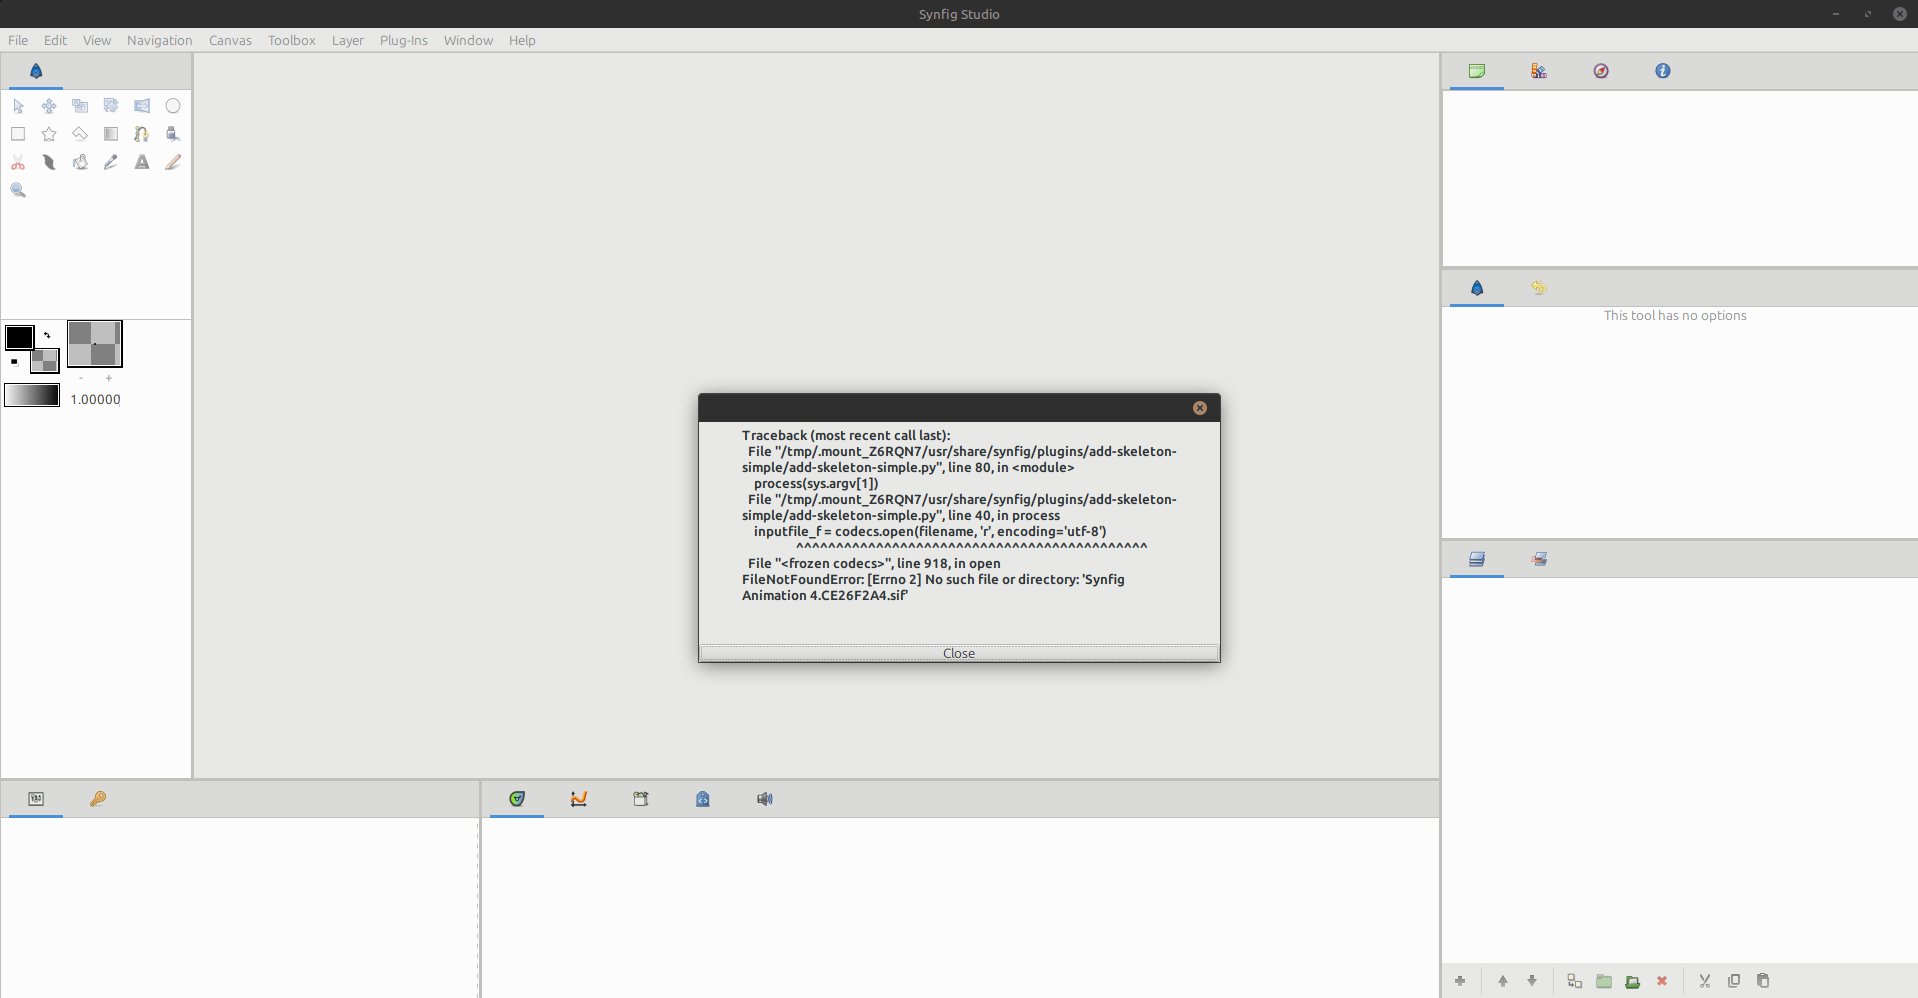Click the brush size value 1.00000
The height and width of the screenshot is (998, 1918).
(95, 399)
